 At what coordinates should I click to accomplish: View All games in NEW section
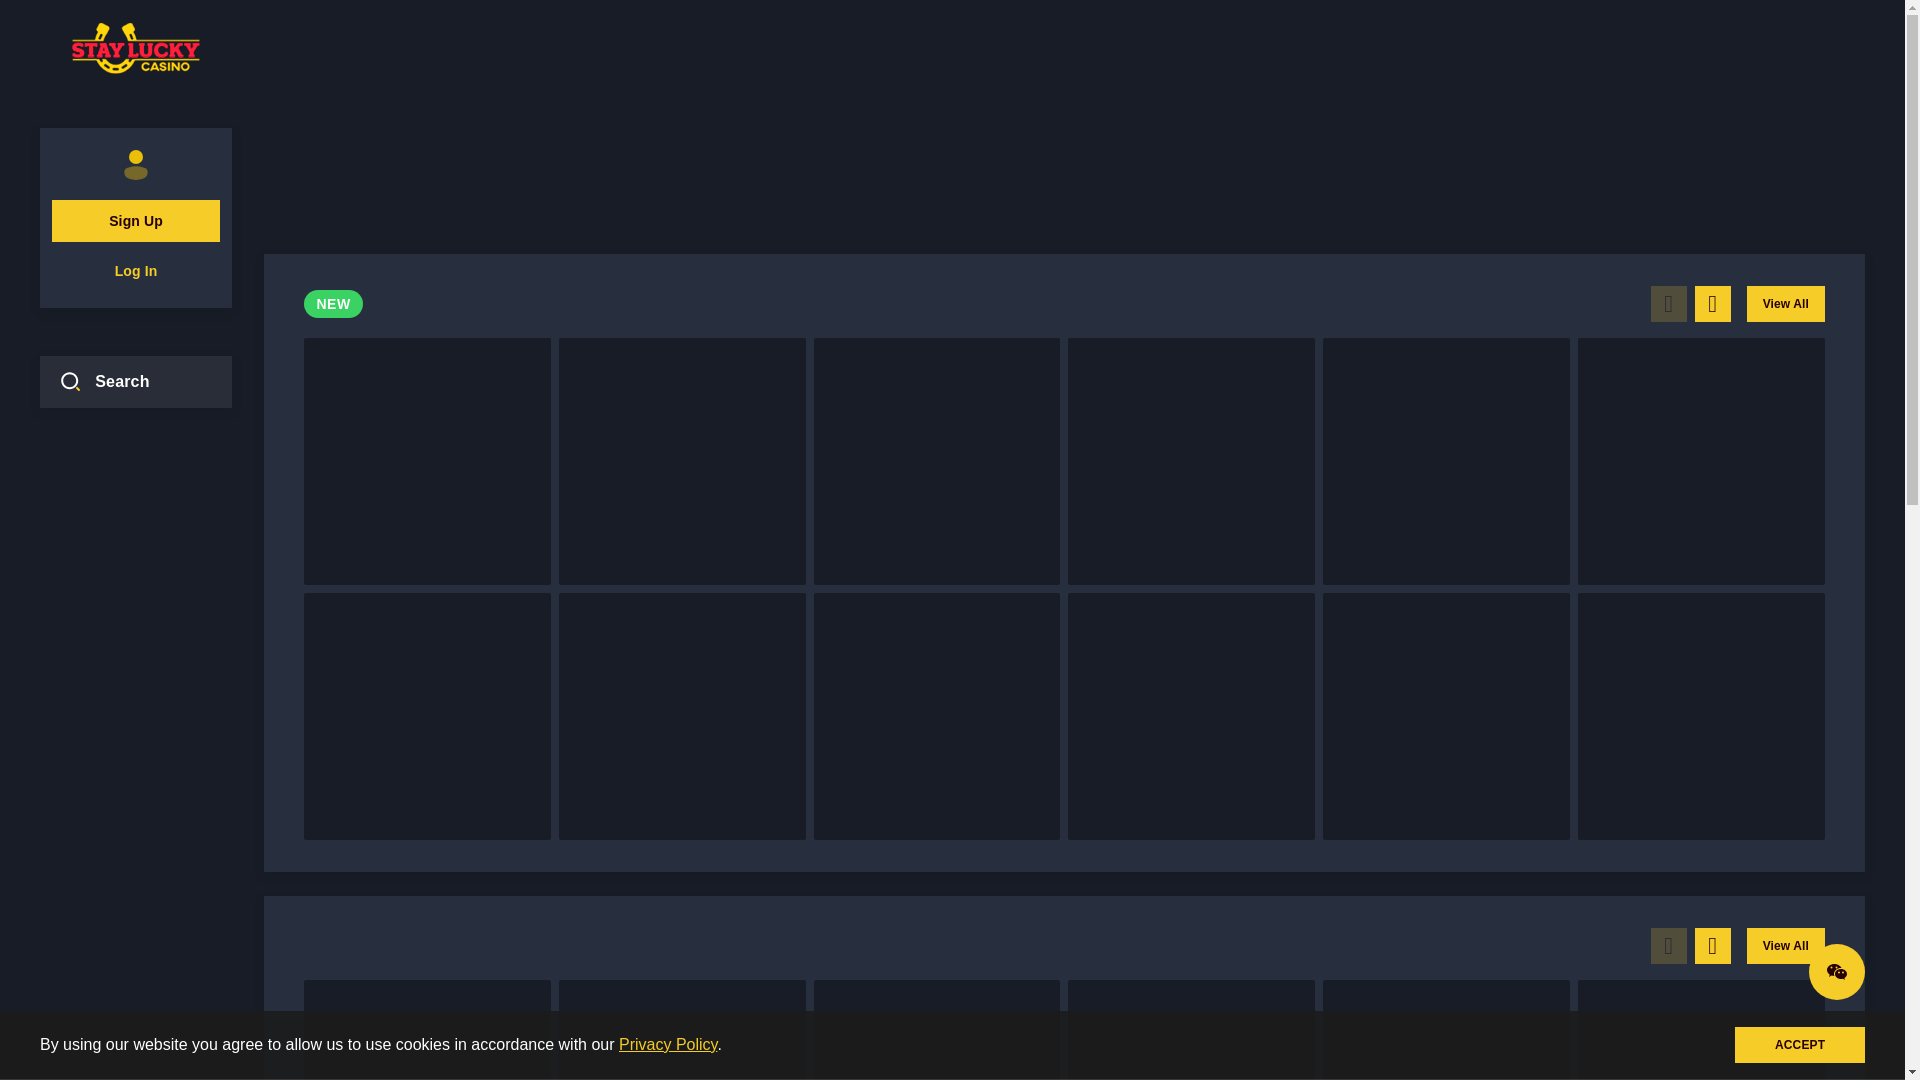1785,304
